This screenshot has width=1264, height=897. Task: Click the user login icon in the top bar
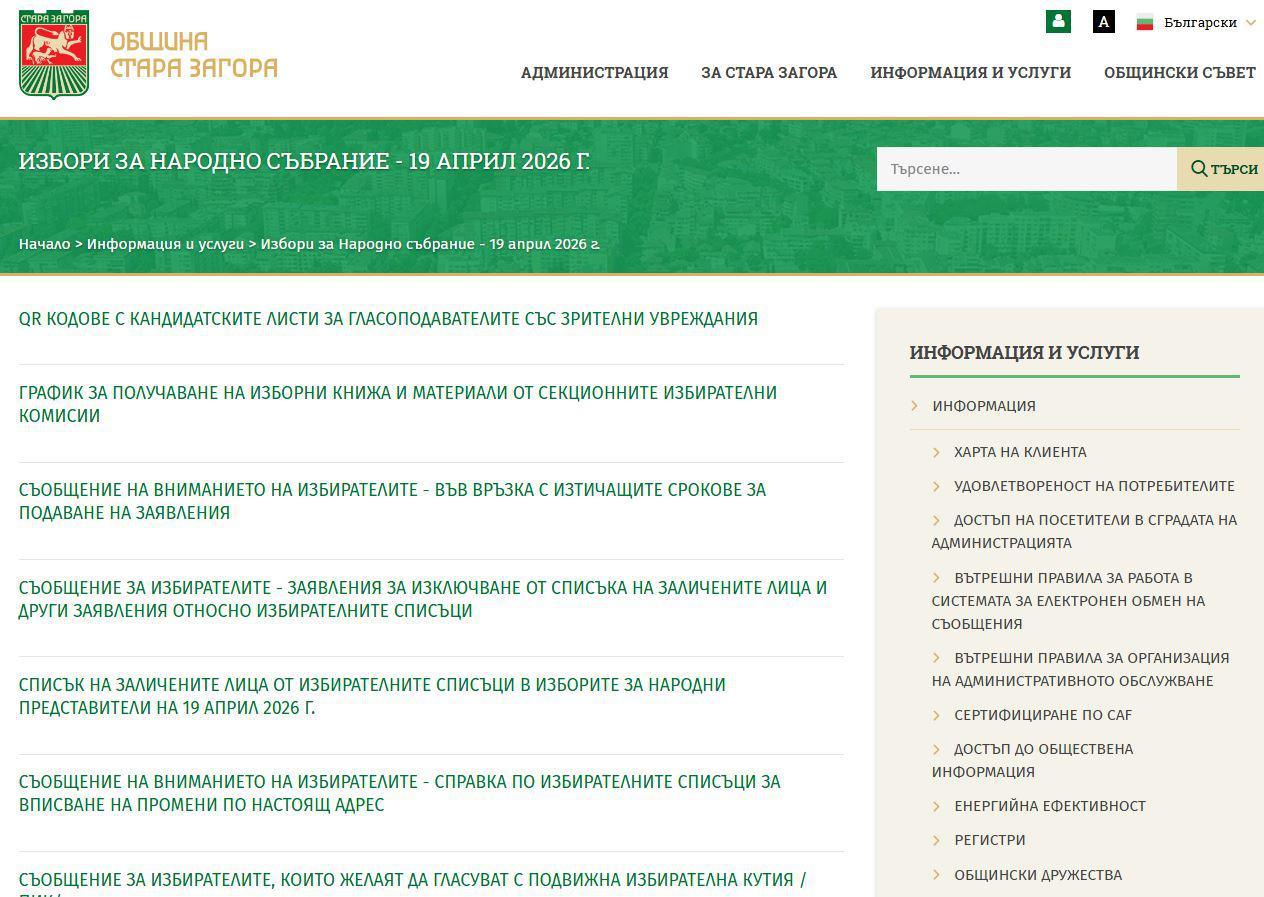[1058, 21]
